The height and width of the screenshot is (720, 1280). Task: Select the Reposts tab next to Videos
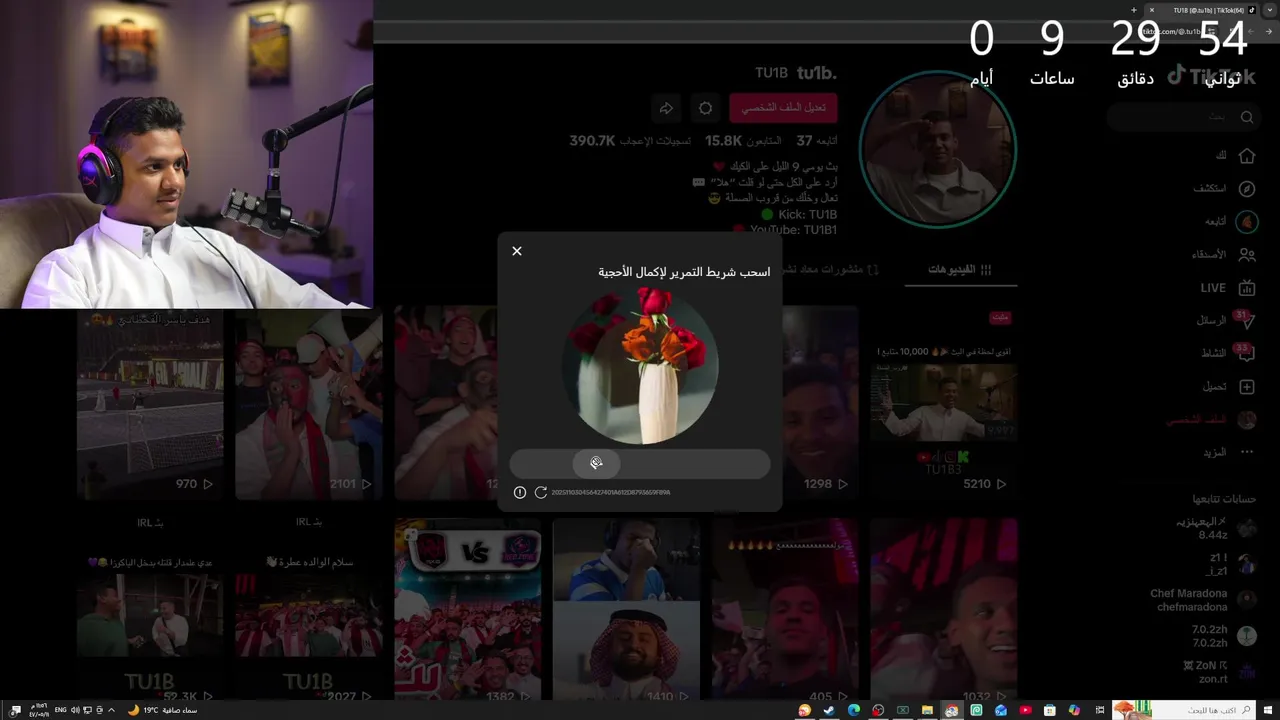coord(830,270)
